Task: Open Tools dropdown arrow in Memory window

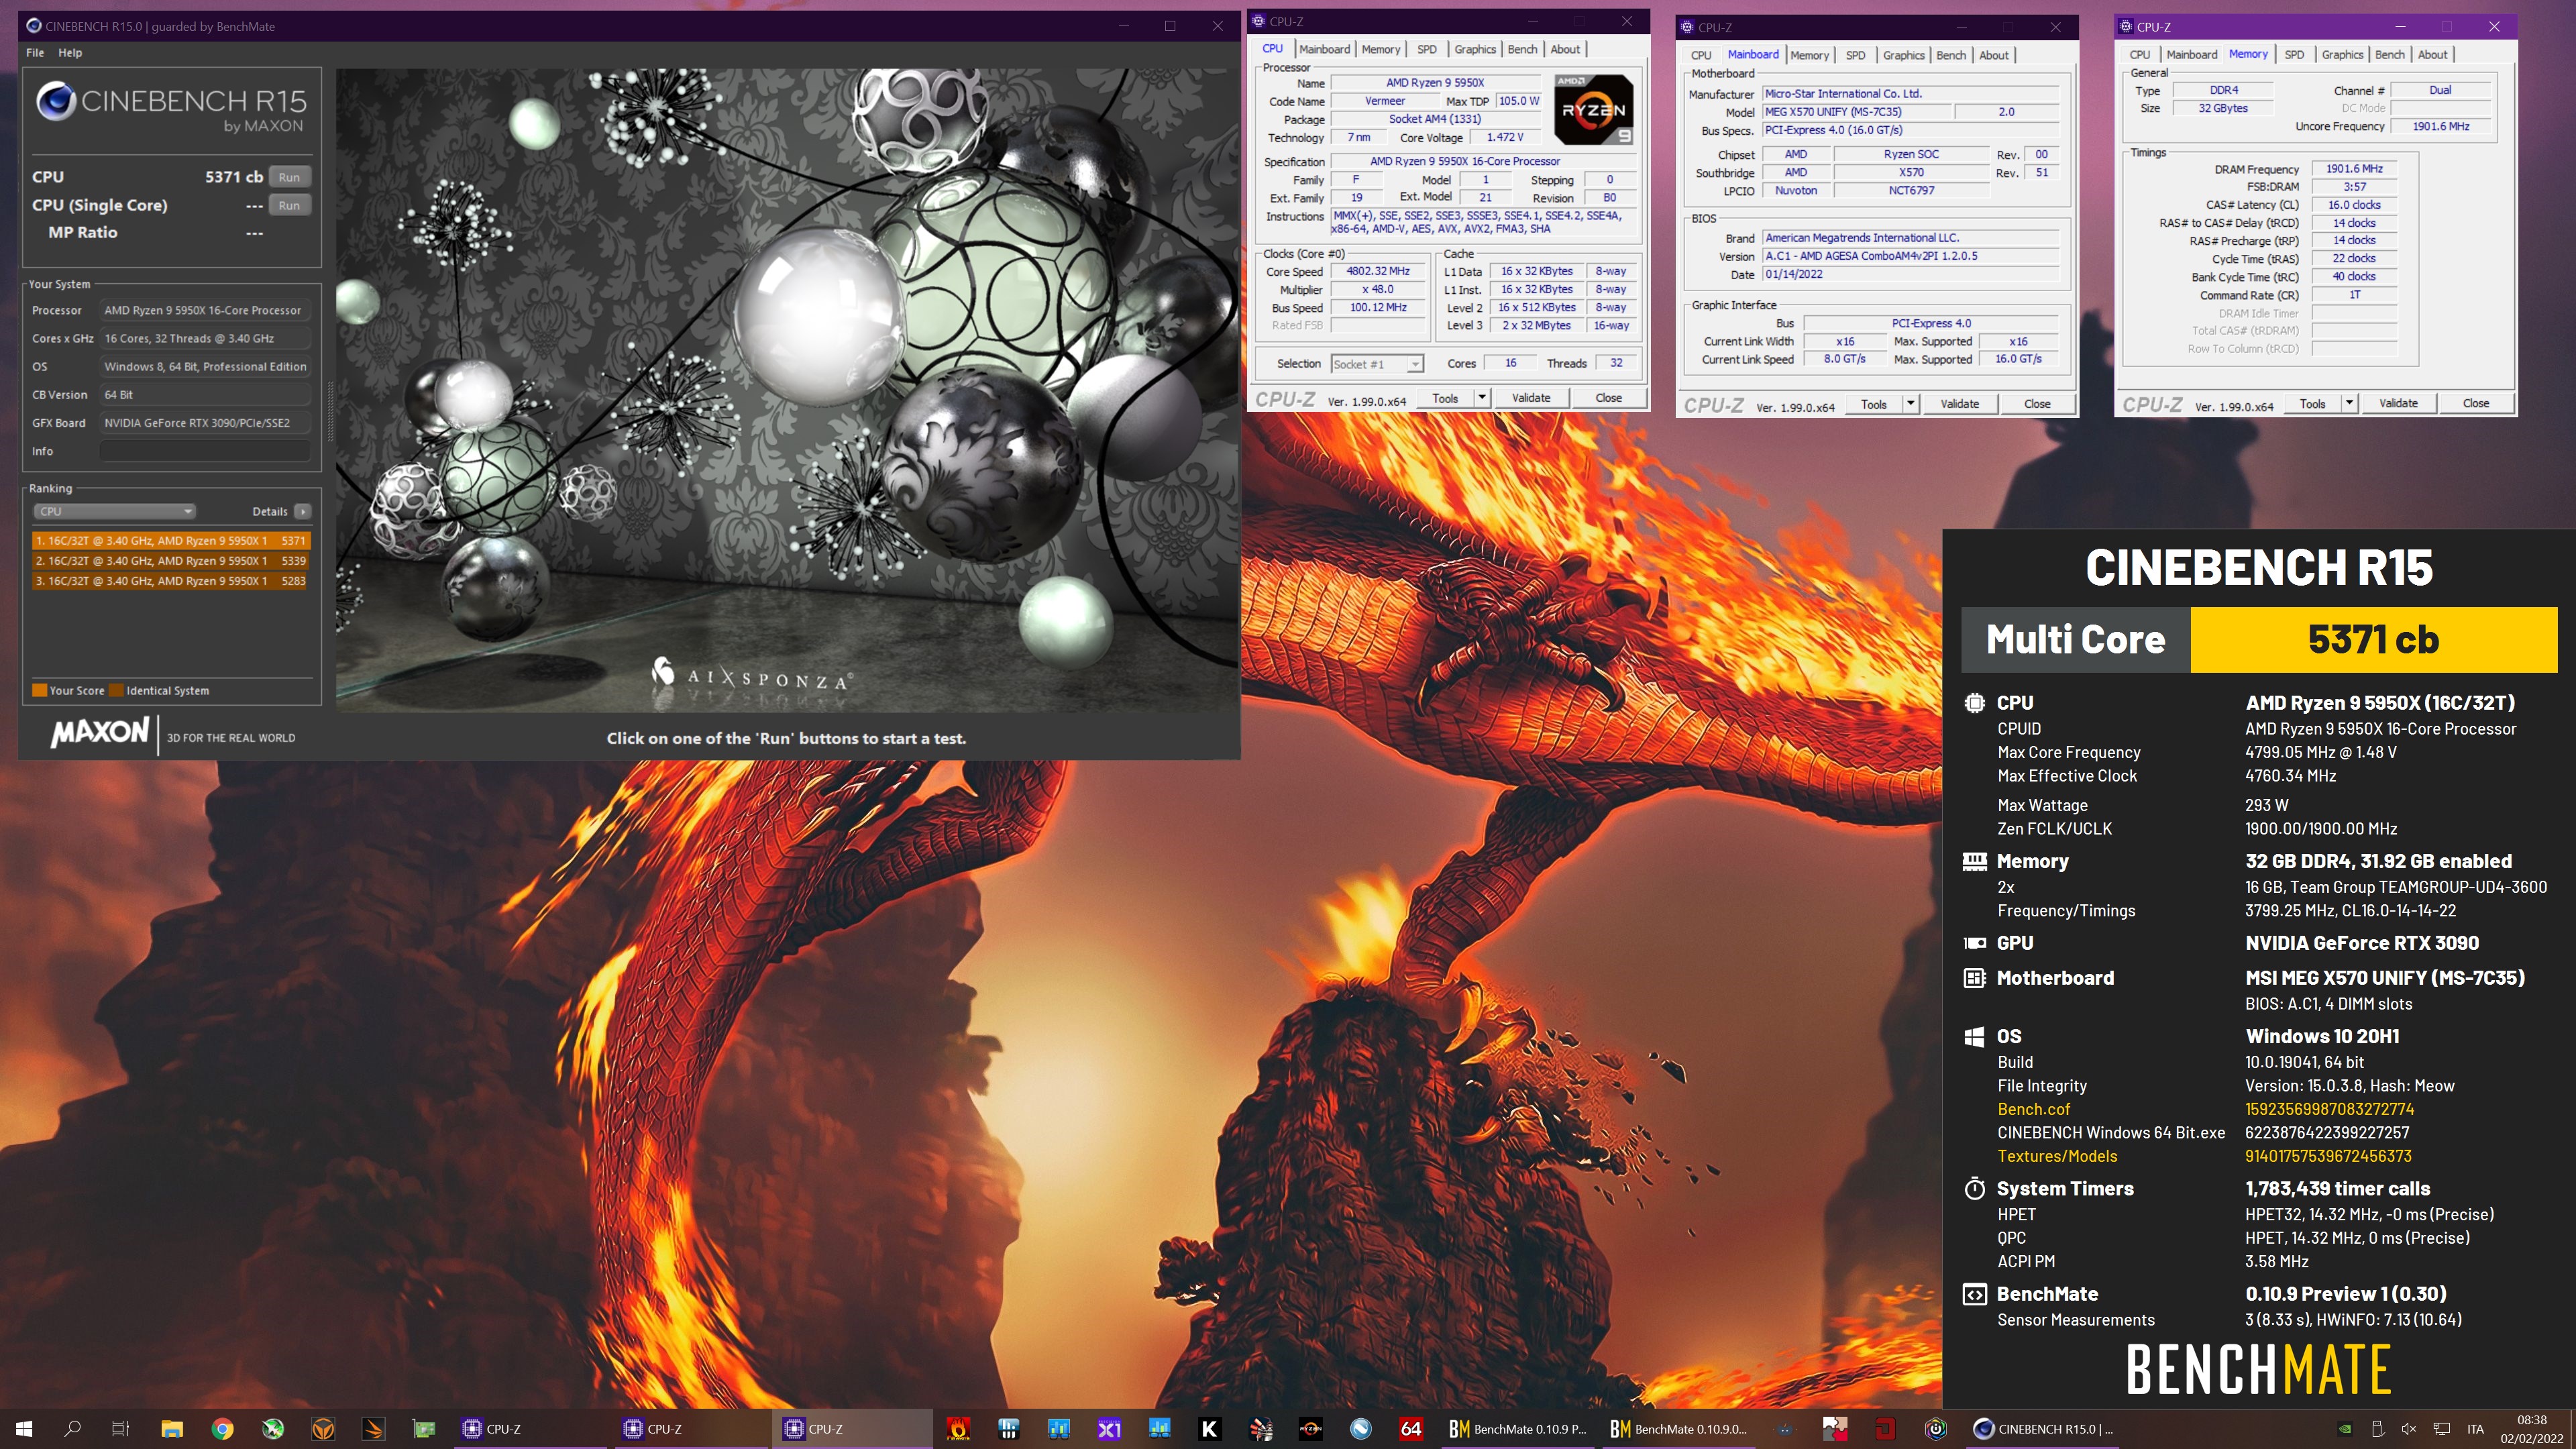Action: pos(2349,404)
